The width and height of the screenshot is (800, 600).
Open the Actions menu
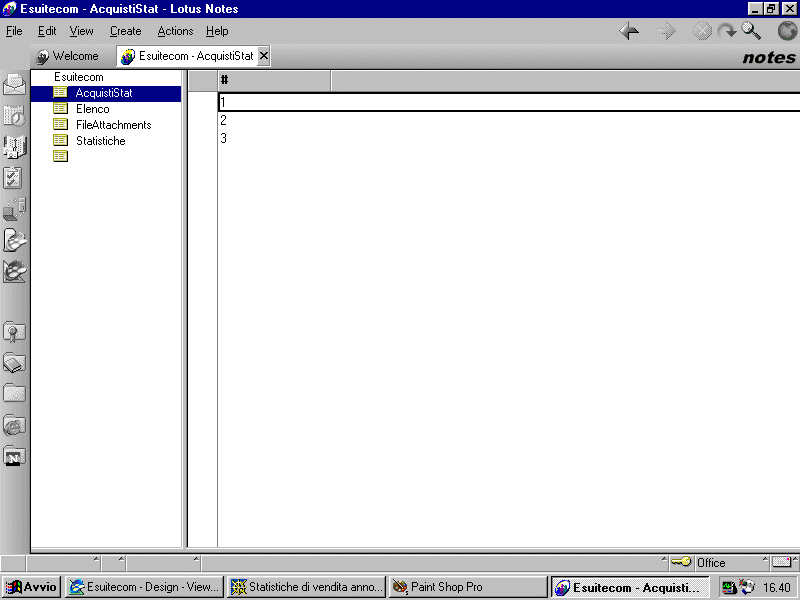coord(175,32)
